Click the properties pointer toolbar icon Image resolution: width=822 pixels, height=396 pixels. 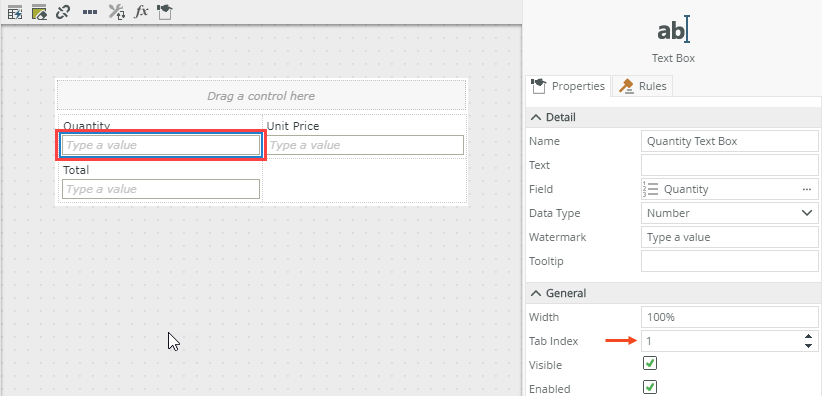(165, 12)
